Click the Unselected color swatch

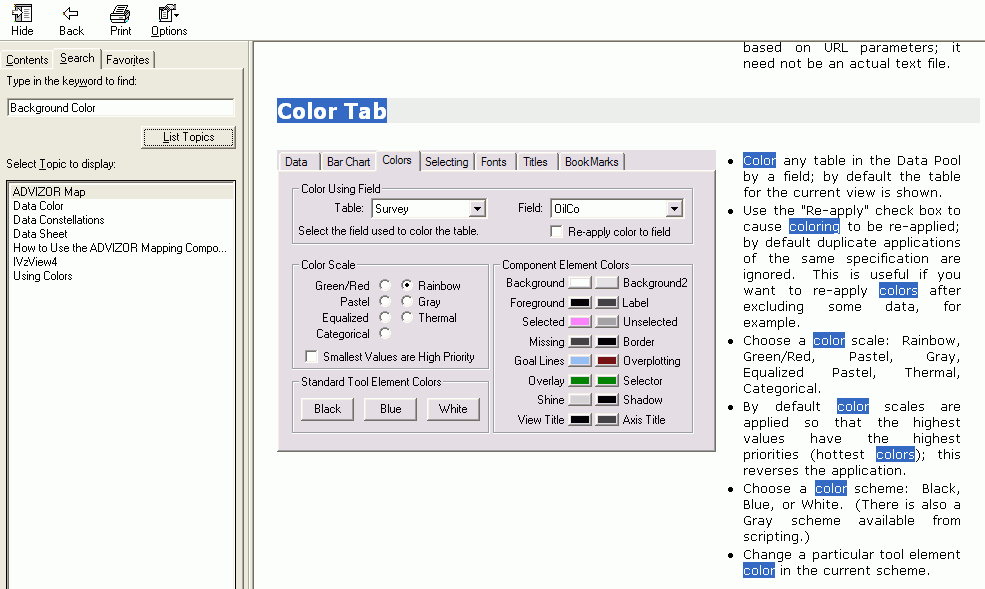[x=607, y=322]
